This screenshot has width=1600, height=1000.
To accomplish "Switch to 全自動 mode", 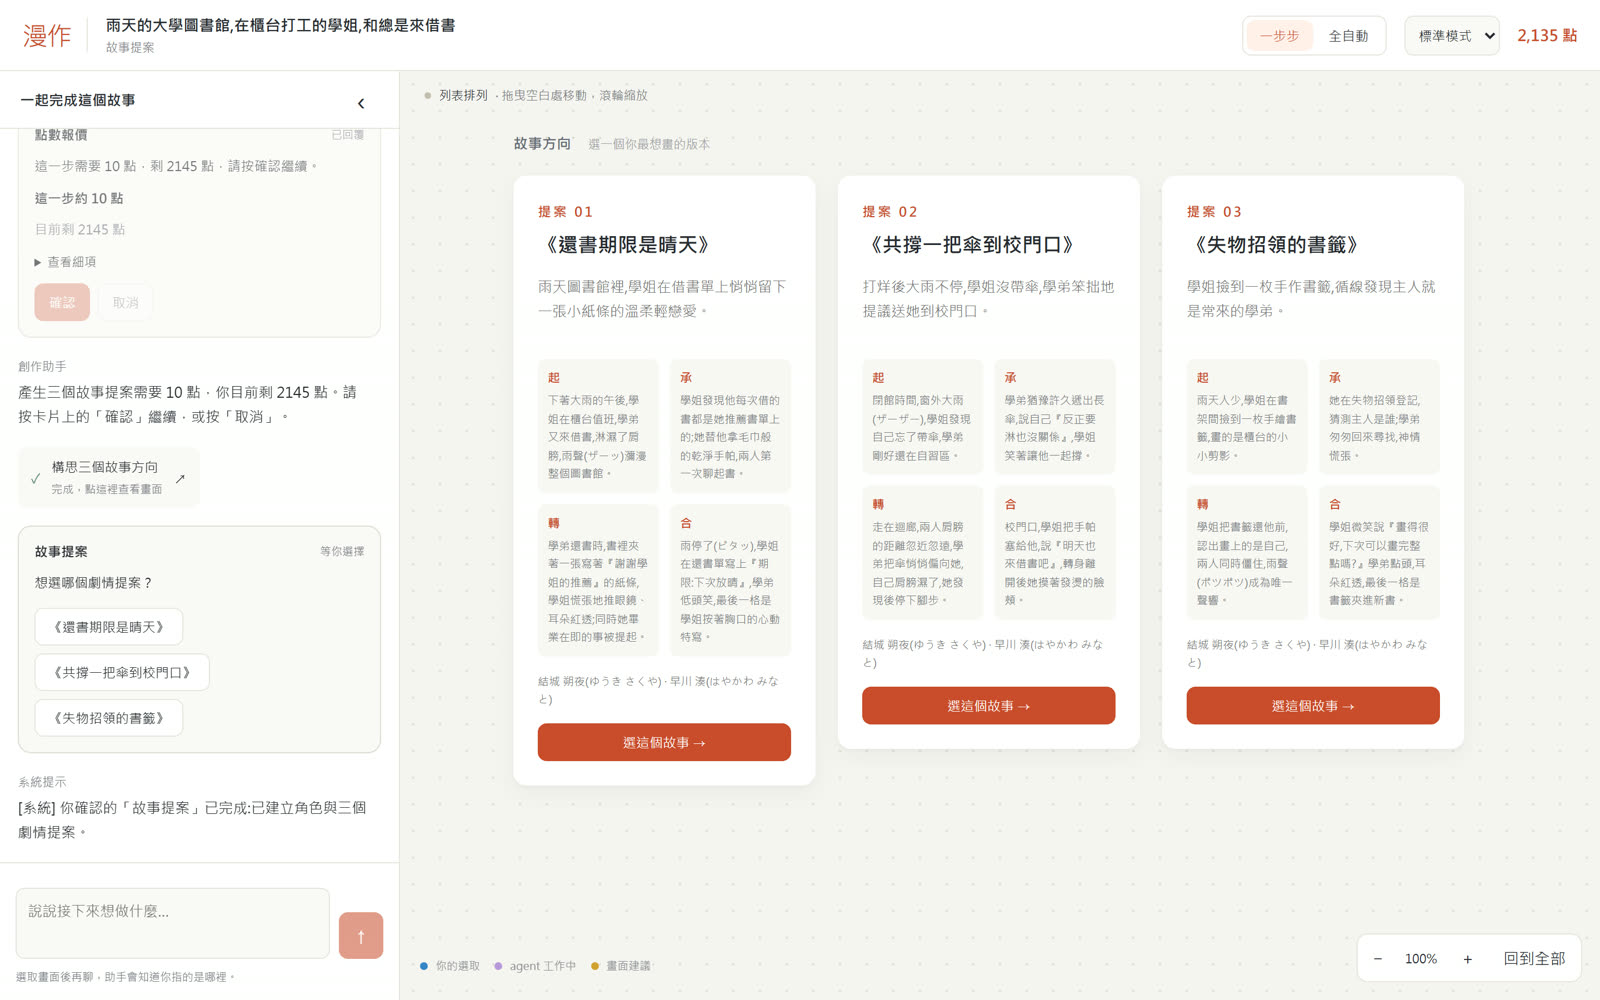I will click(1348, 36).
